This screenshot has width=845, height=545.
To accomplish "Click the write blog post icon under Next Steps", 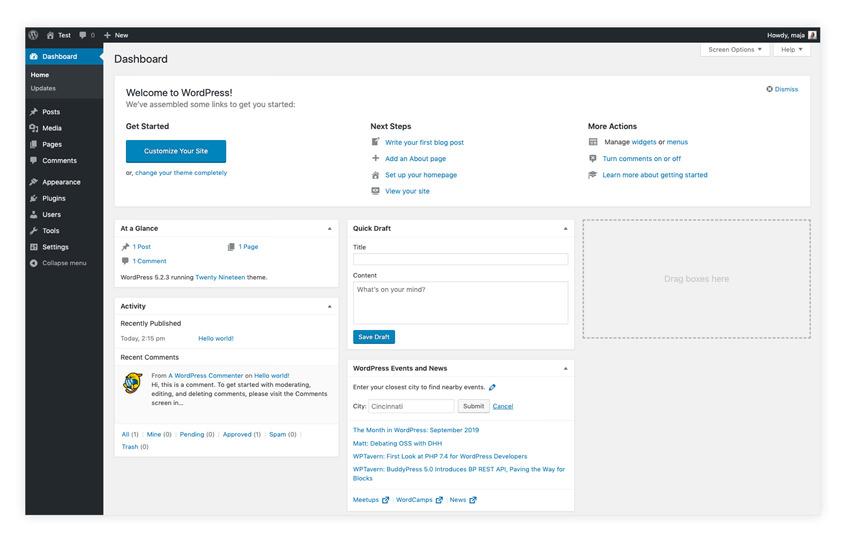I will (376, 142).
